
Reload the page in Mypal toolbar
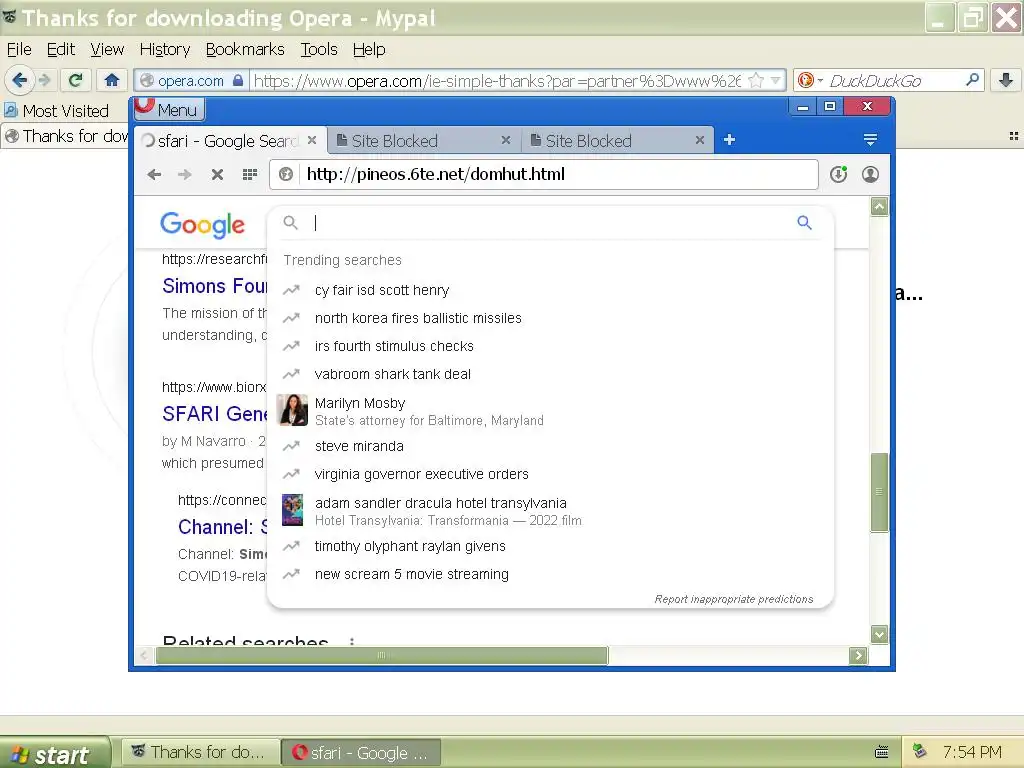pos(75,80)
